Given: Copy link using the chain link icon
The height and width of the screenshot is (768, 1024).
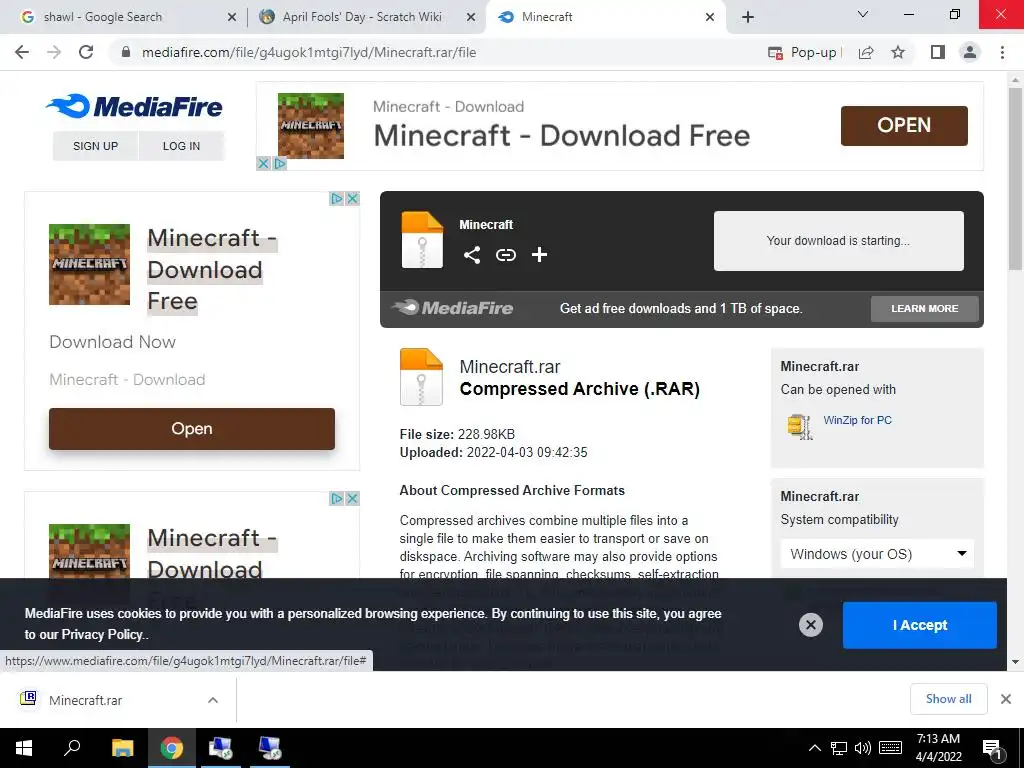Looking at the screenshot, I should [505, 255].
